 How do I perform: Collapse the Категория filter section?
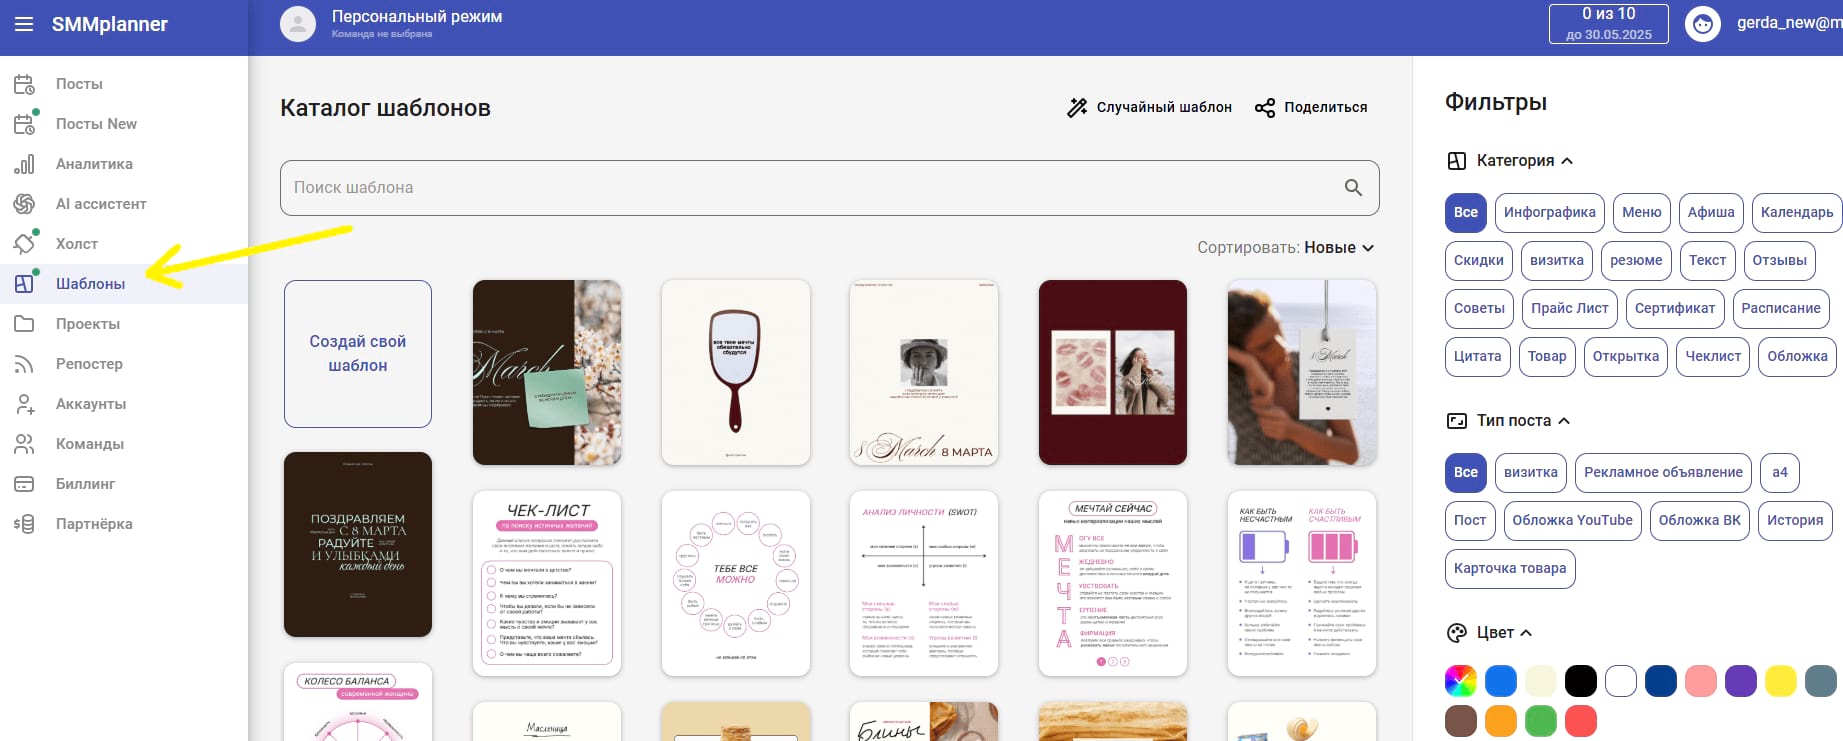[x=1567, y=161]
